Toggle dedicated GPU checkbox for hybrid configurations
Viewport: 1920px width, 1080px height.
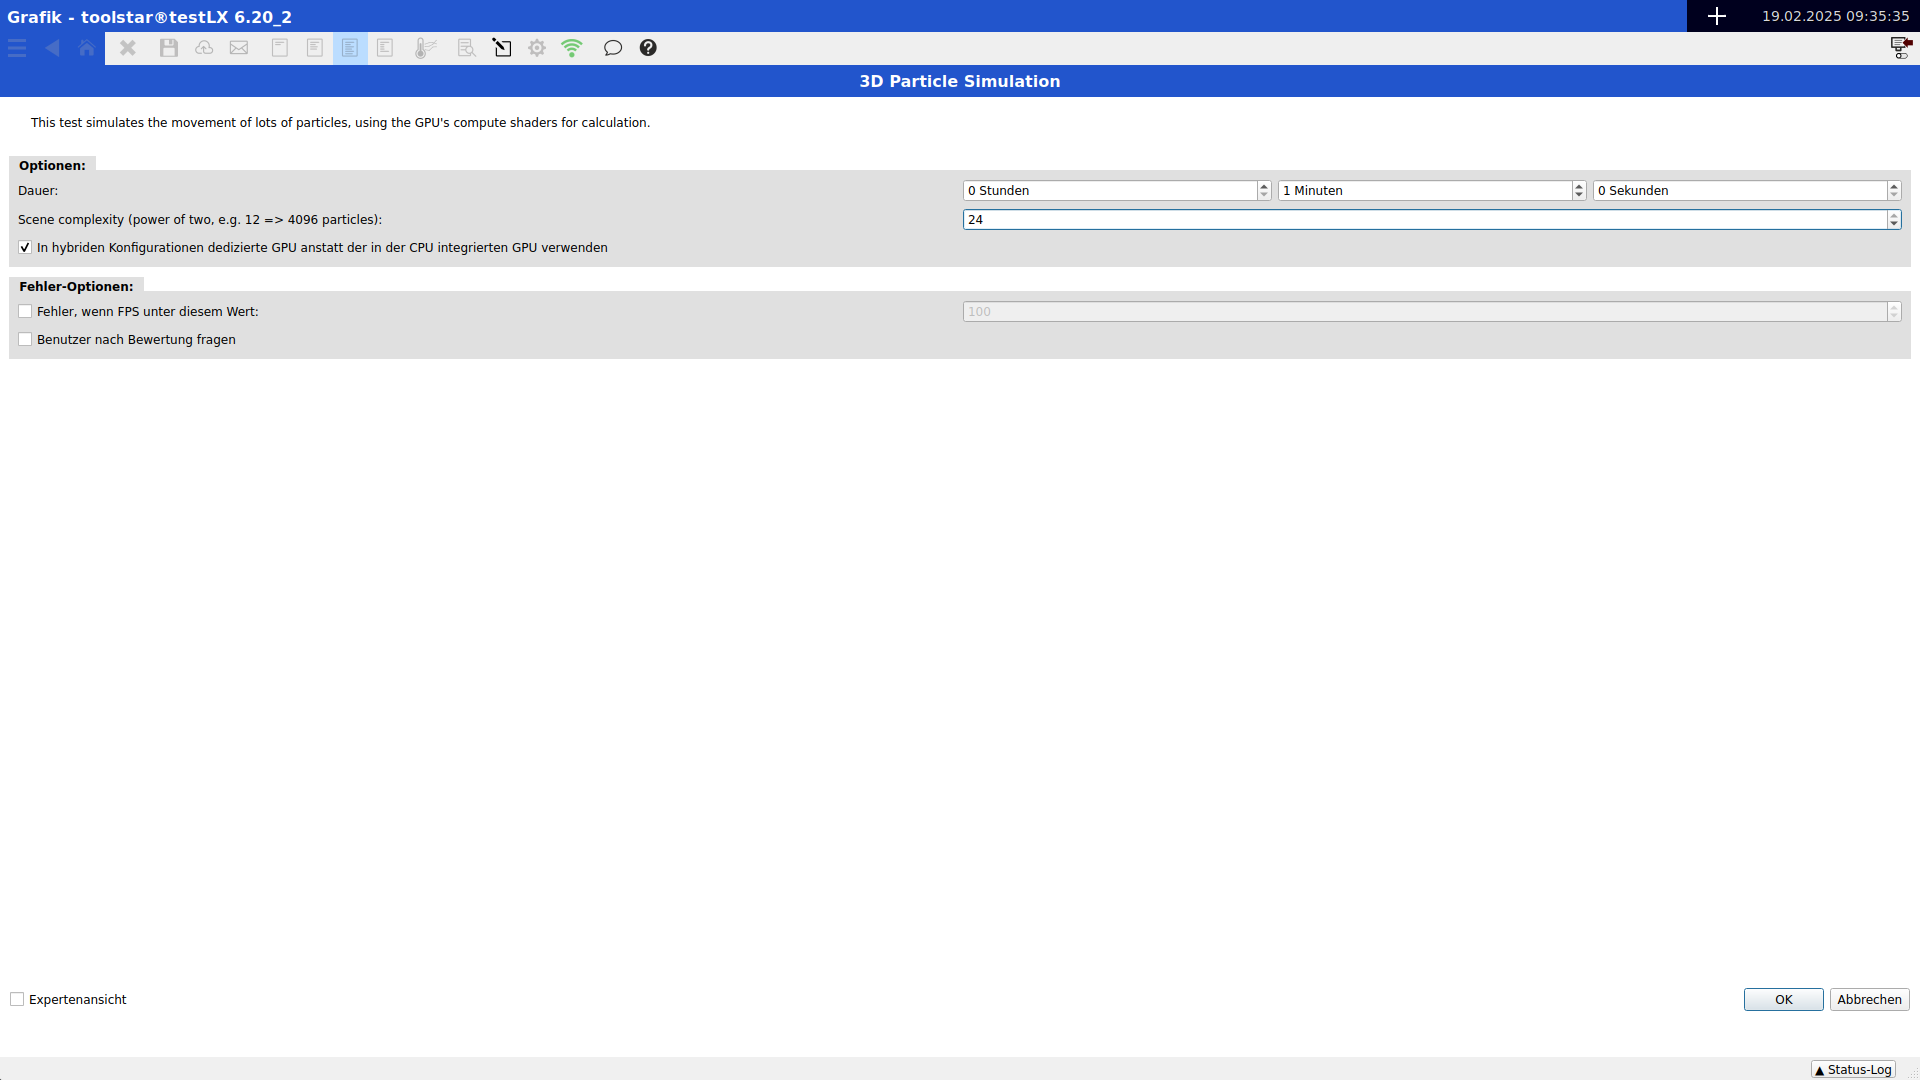click(x=25, y=248)
